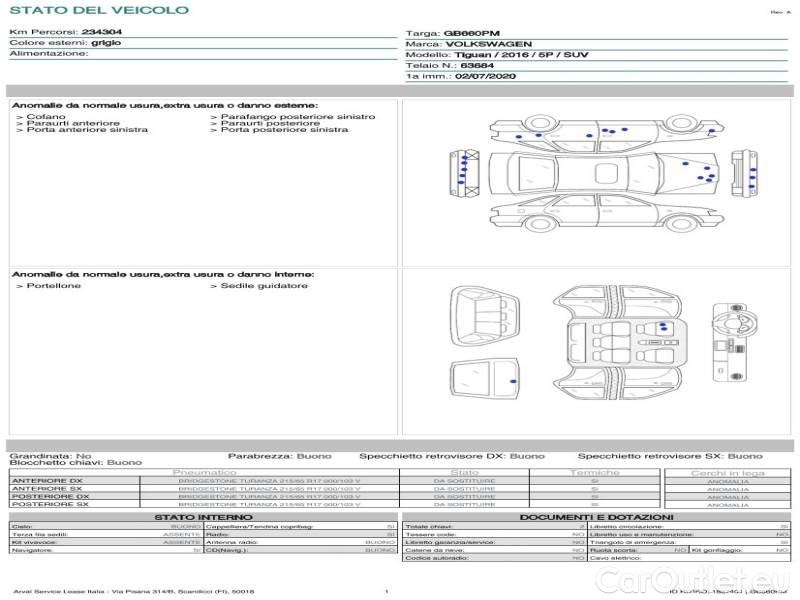Click the STATO INTERNO section header
Image resolution: width=800 pixels, height=600 pixels.
pos(203,517)
